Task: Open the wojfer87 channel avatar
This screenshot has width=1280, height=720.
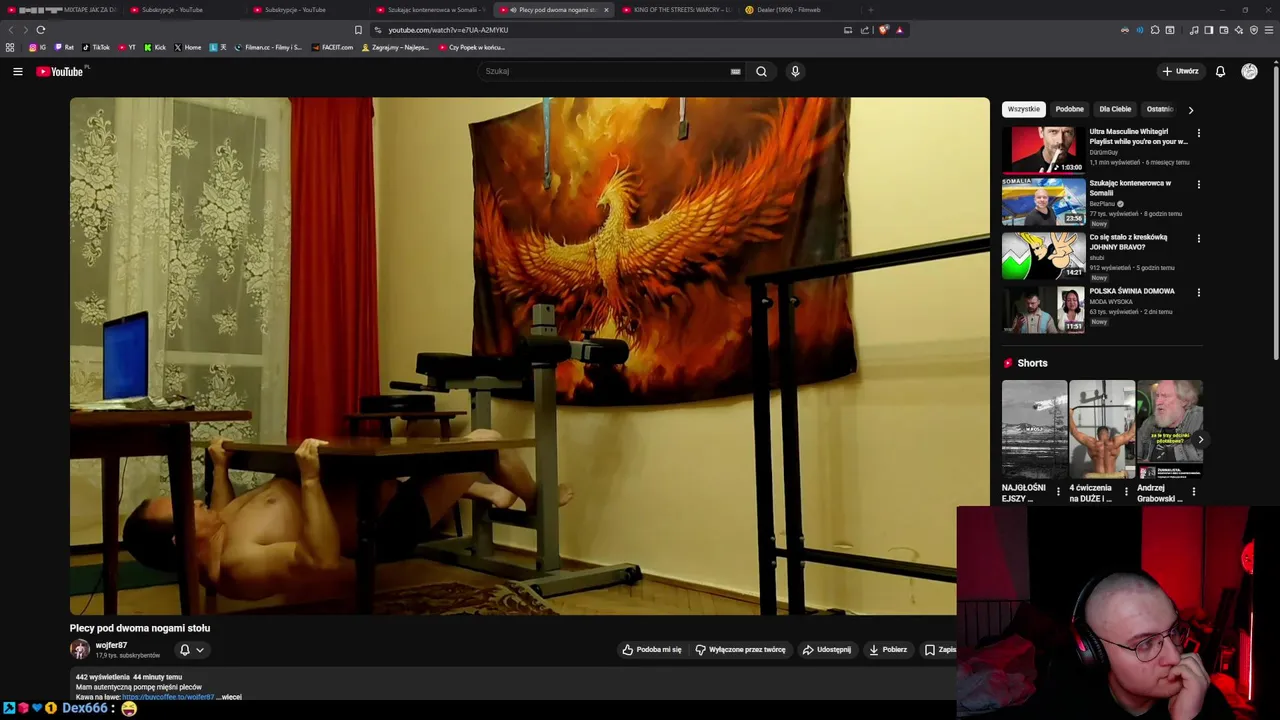Action: (x=79, y=650)
